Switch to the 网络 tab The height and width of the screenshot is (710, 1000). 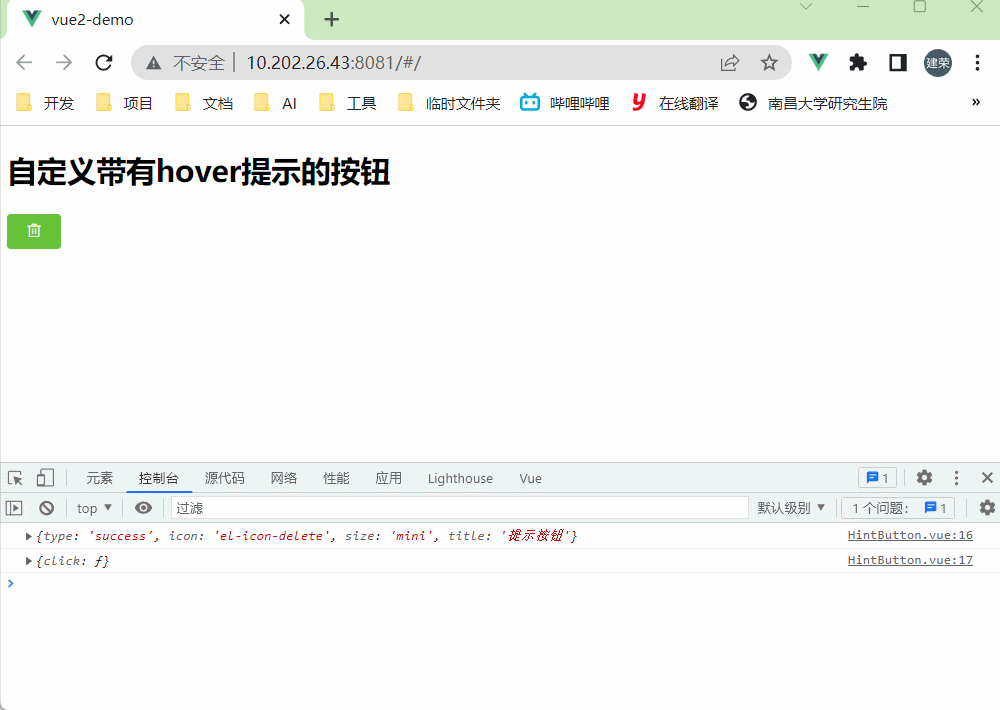(x=284, y=478)
